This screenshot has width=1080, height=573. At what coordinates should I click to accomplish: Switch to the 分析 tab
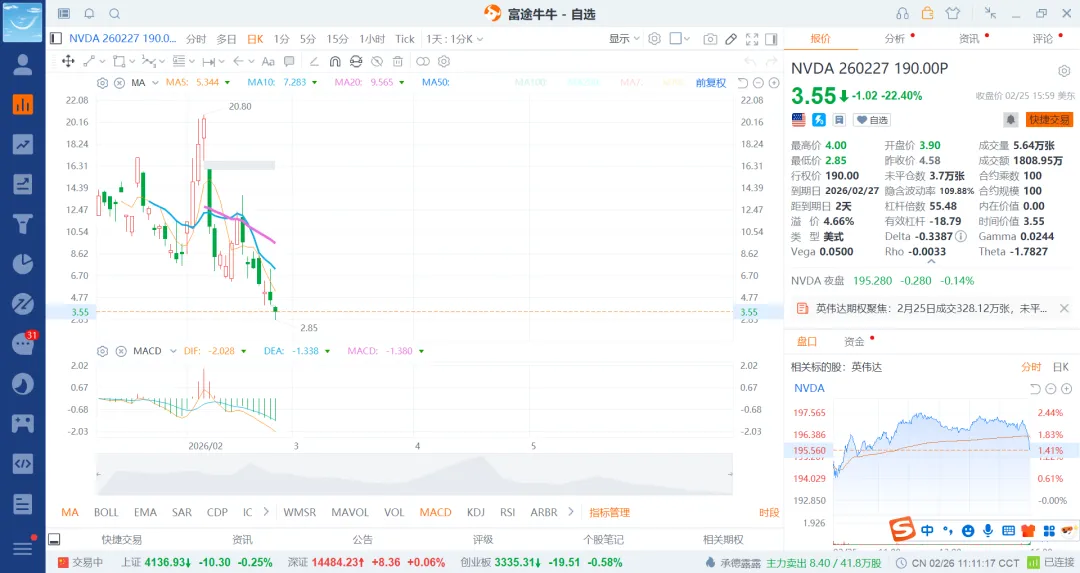tap(895, 39)
